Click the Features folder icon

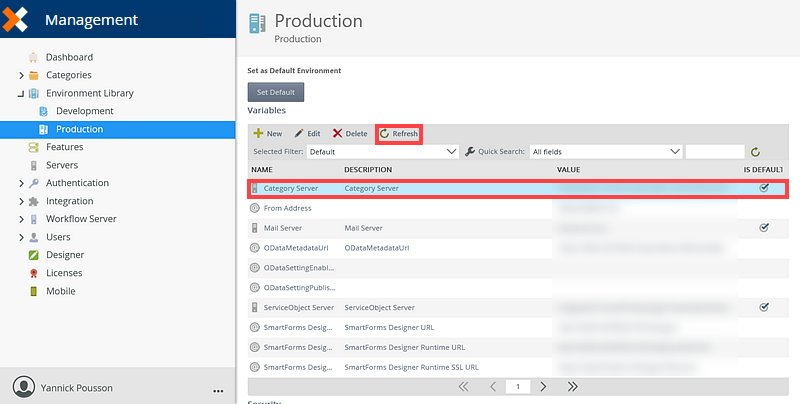[x=34, y=147]
